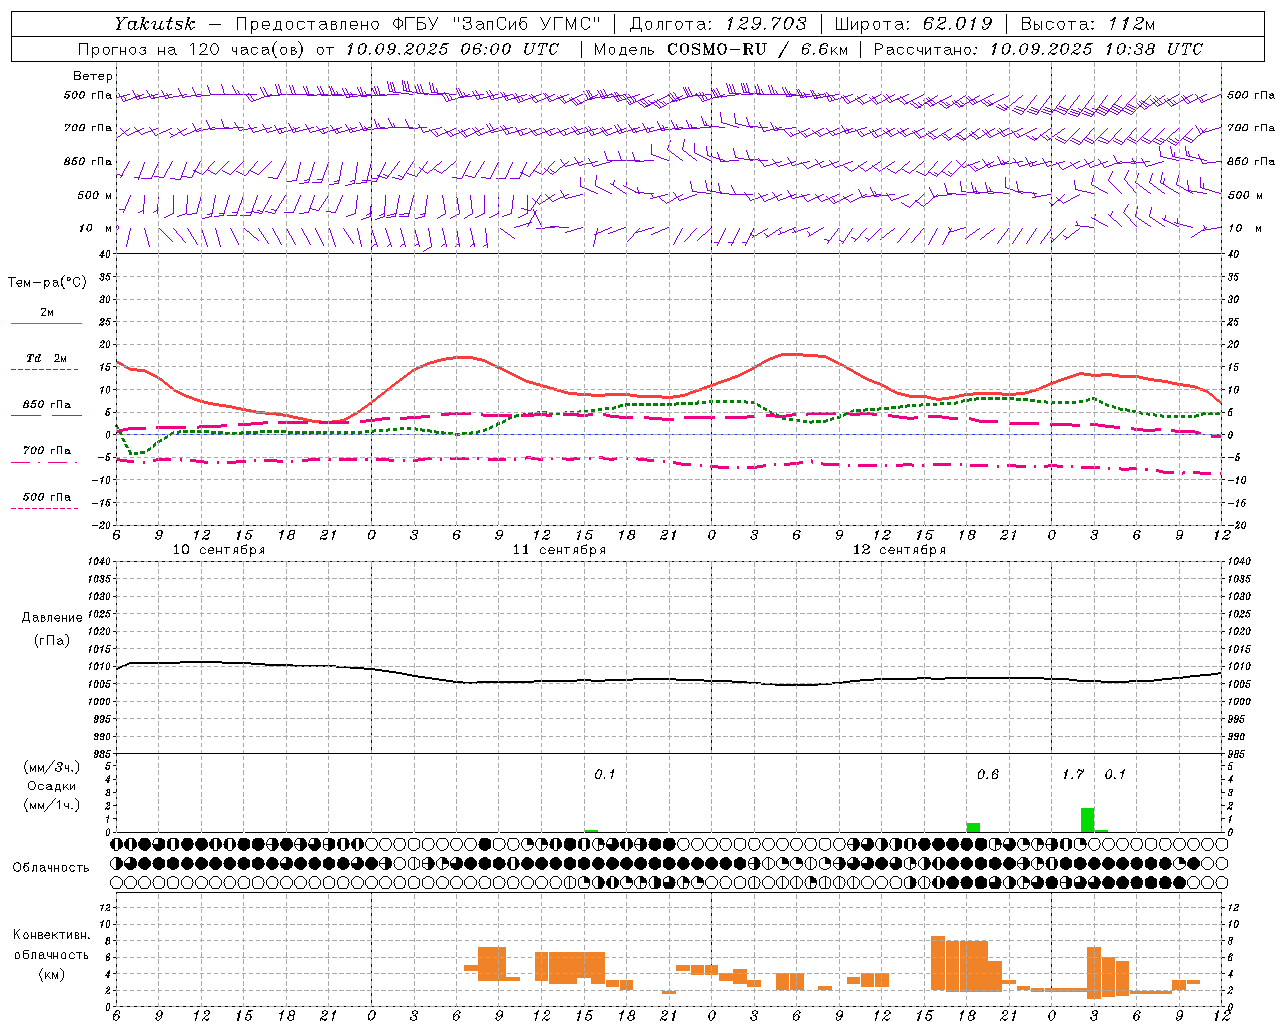
Task: Select the '0.6' precipitation amount value
Action: coord(987,775)
